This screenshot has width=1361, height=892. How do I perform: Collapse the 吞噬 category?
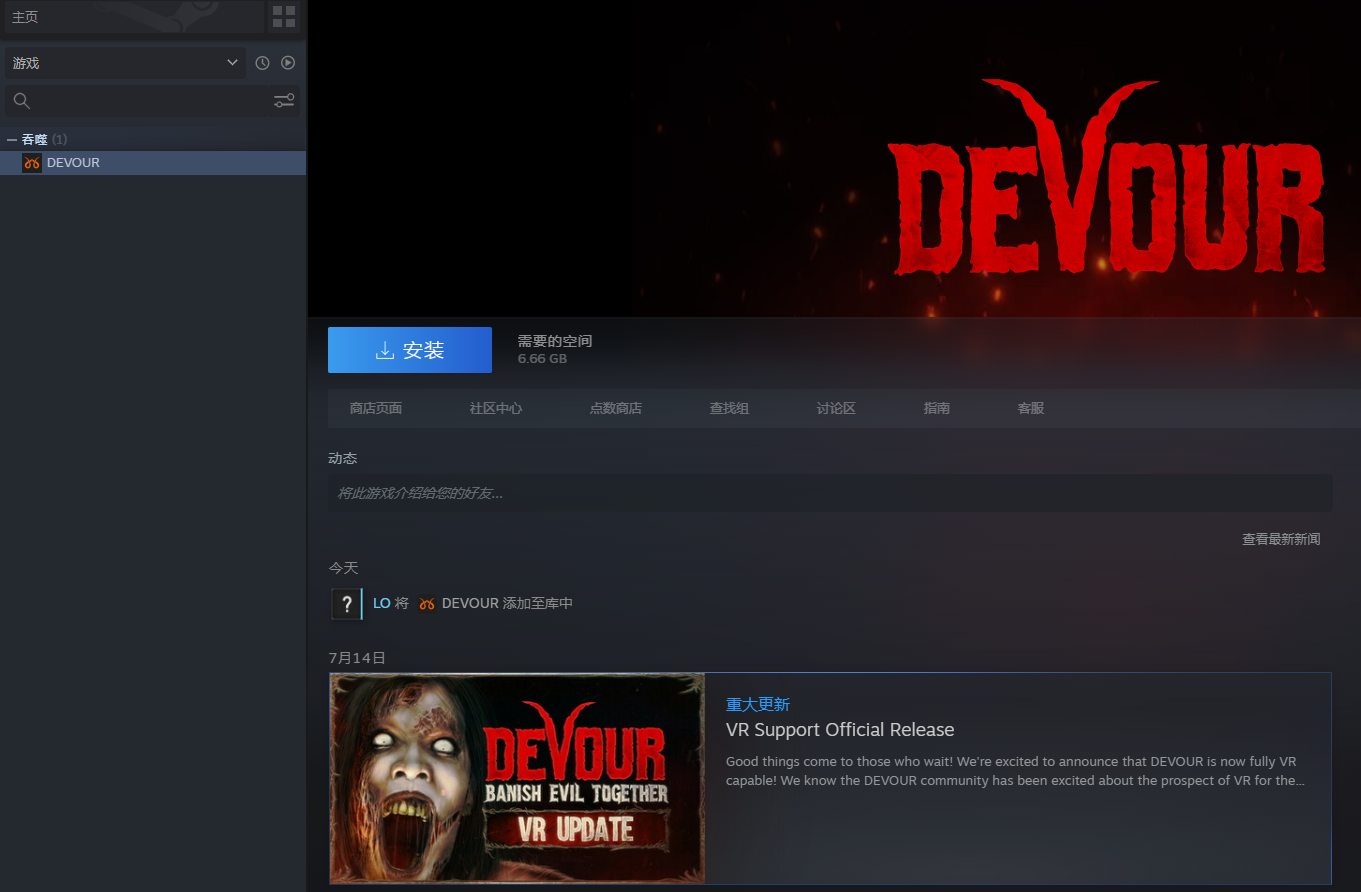click(12, 139)
